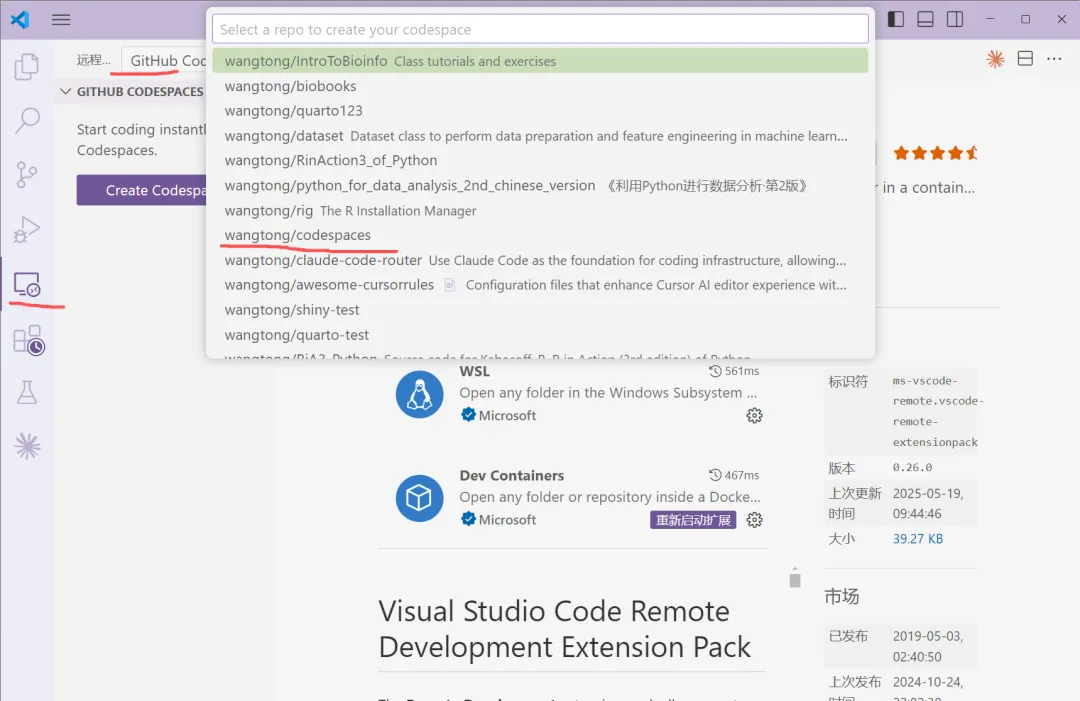This screenshot has width=1080, height=701.
Task: Choose wangtong/quarto-test repository
Action: point(540,335)
